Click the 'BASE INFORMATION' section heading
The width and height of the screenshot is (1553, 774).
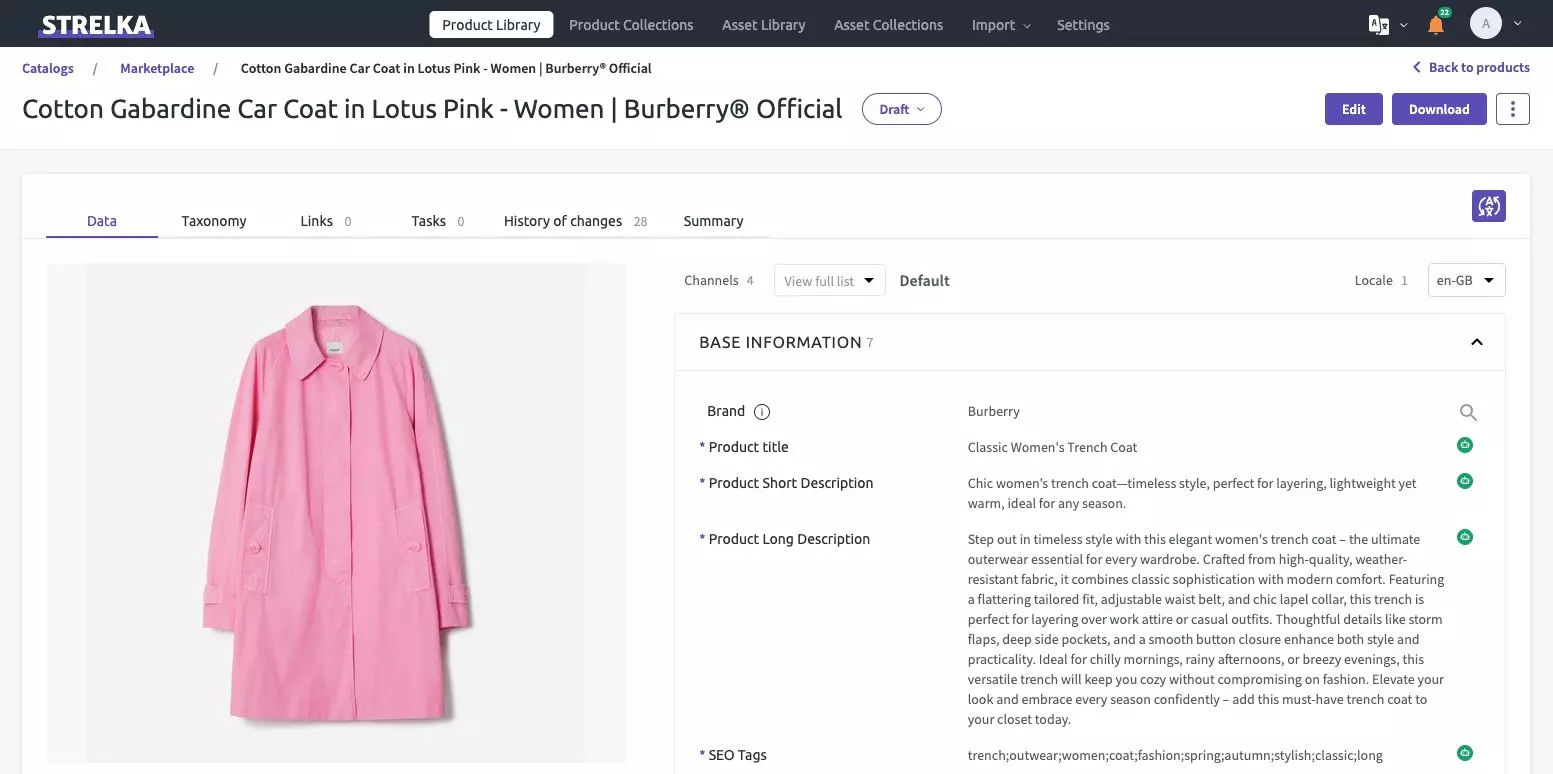(x=780, y=342)
